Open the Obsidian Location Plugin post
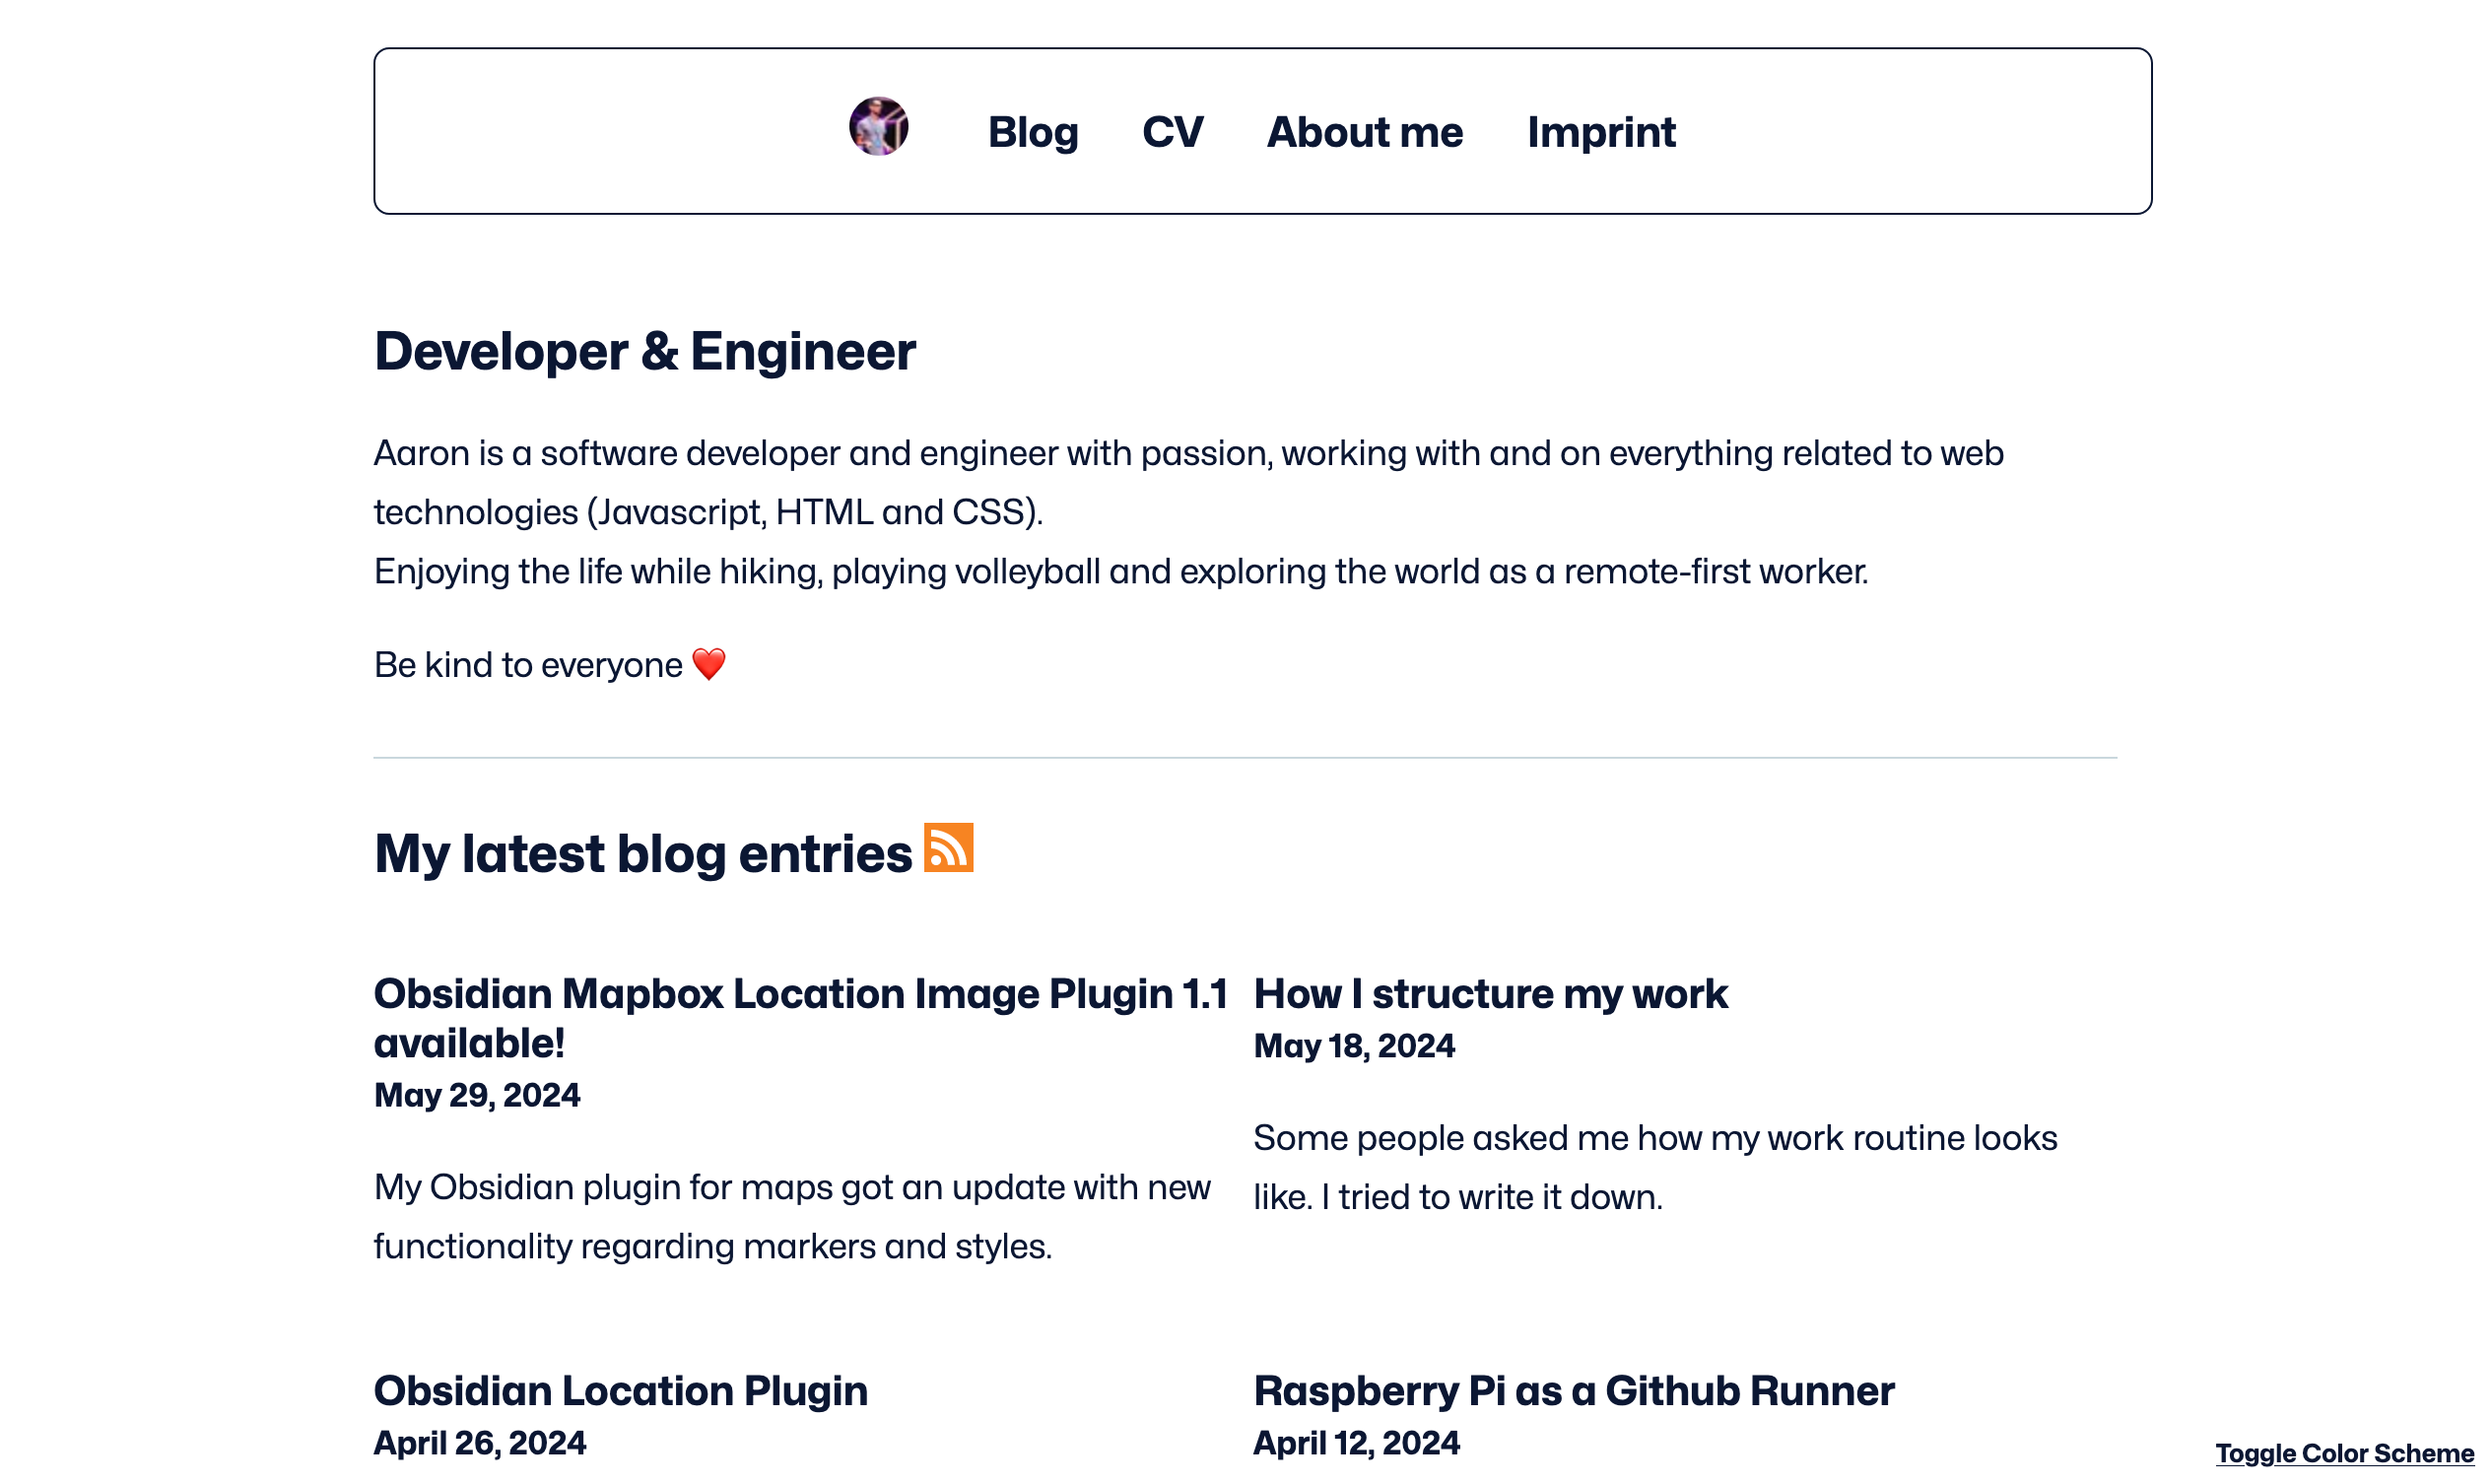Viewport: 2491px width, 1484px height. [x=620, y=1391]
